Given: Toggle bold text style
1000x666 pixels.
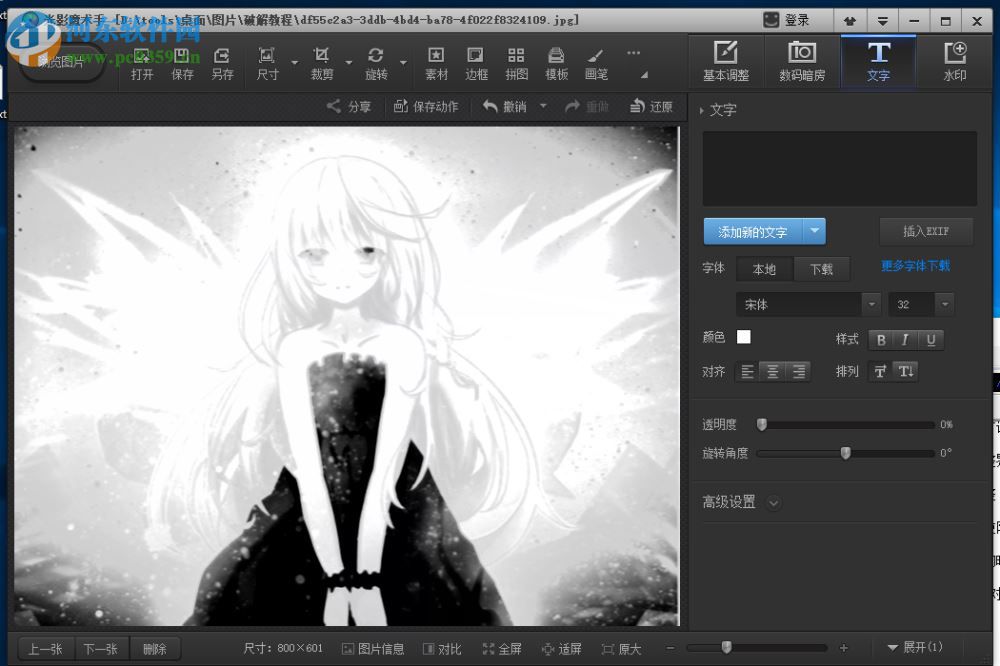Looking at the screenshot, I should (x=880, y=340).
